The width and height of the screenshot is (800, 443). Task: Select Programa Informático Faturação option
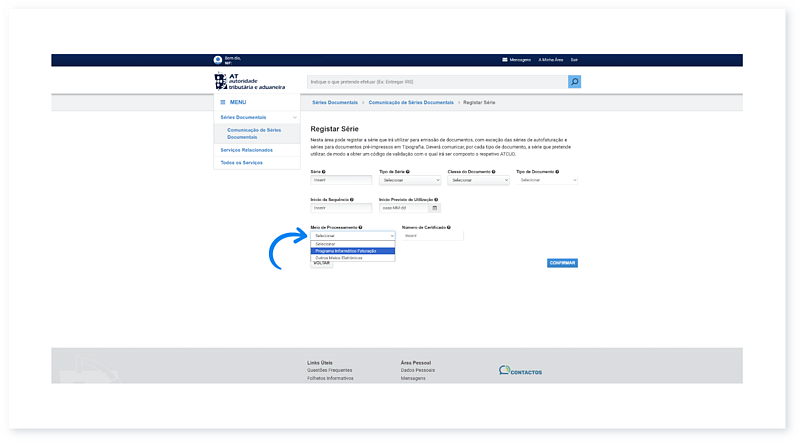352,251
